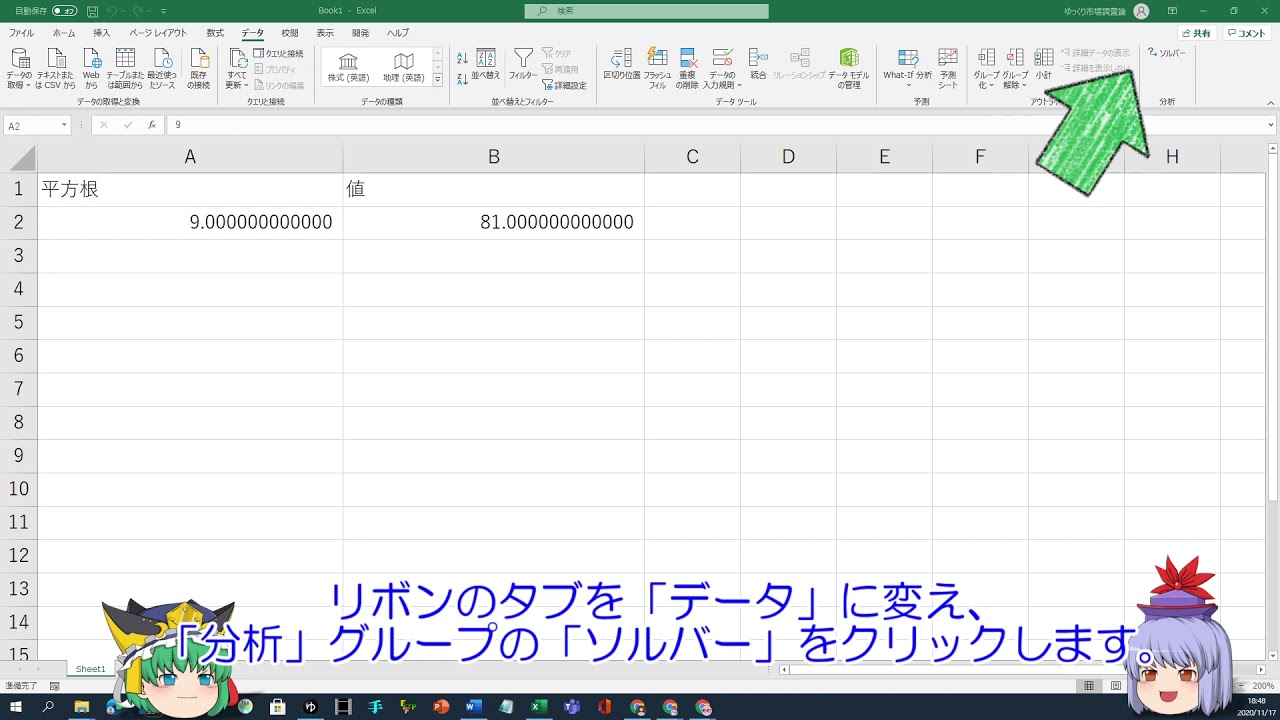1280x720 pixels.
Task: Select cell B2 containing 81.000000000000
Action: coord(493,222)
